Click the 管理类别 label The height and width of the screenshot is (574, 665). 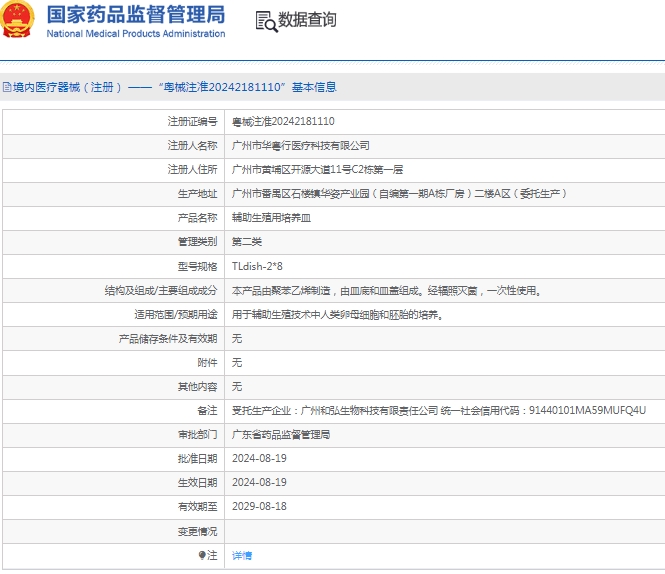tap(197, 242)
